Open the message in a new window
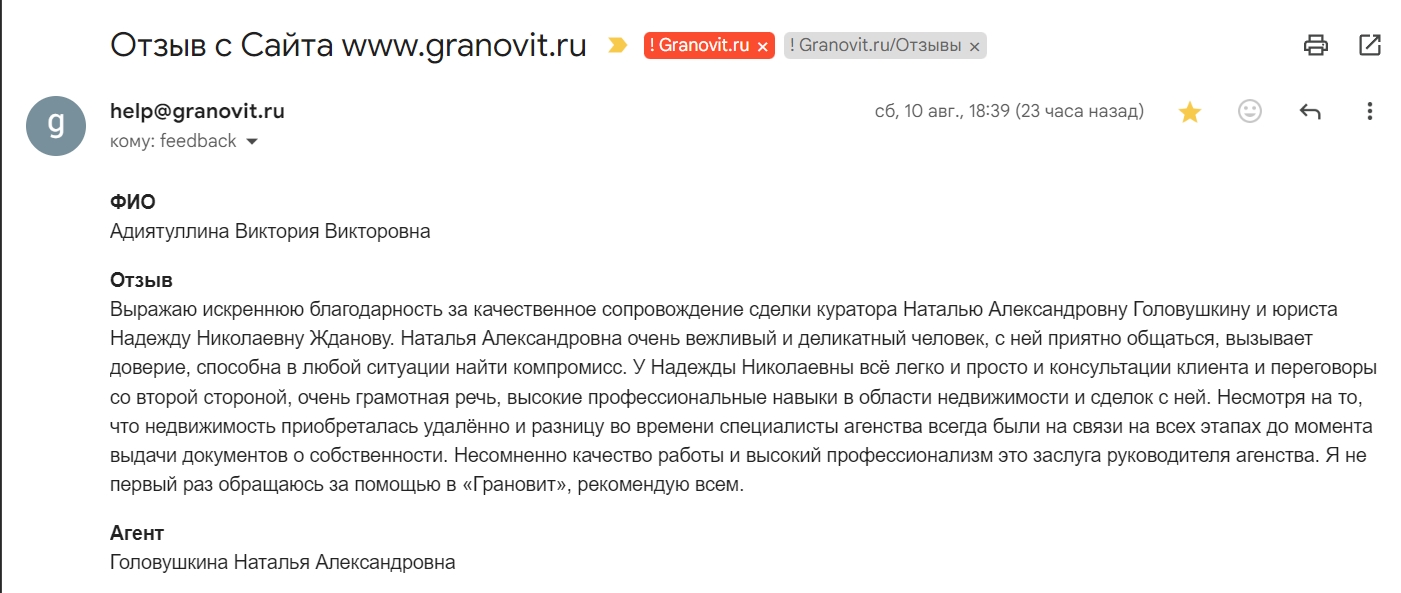The height and width of the screenshot is (593, 1401). pyautogui.click(x=1370, y=45)
